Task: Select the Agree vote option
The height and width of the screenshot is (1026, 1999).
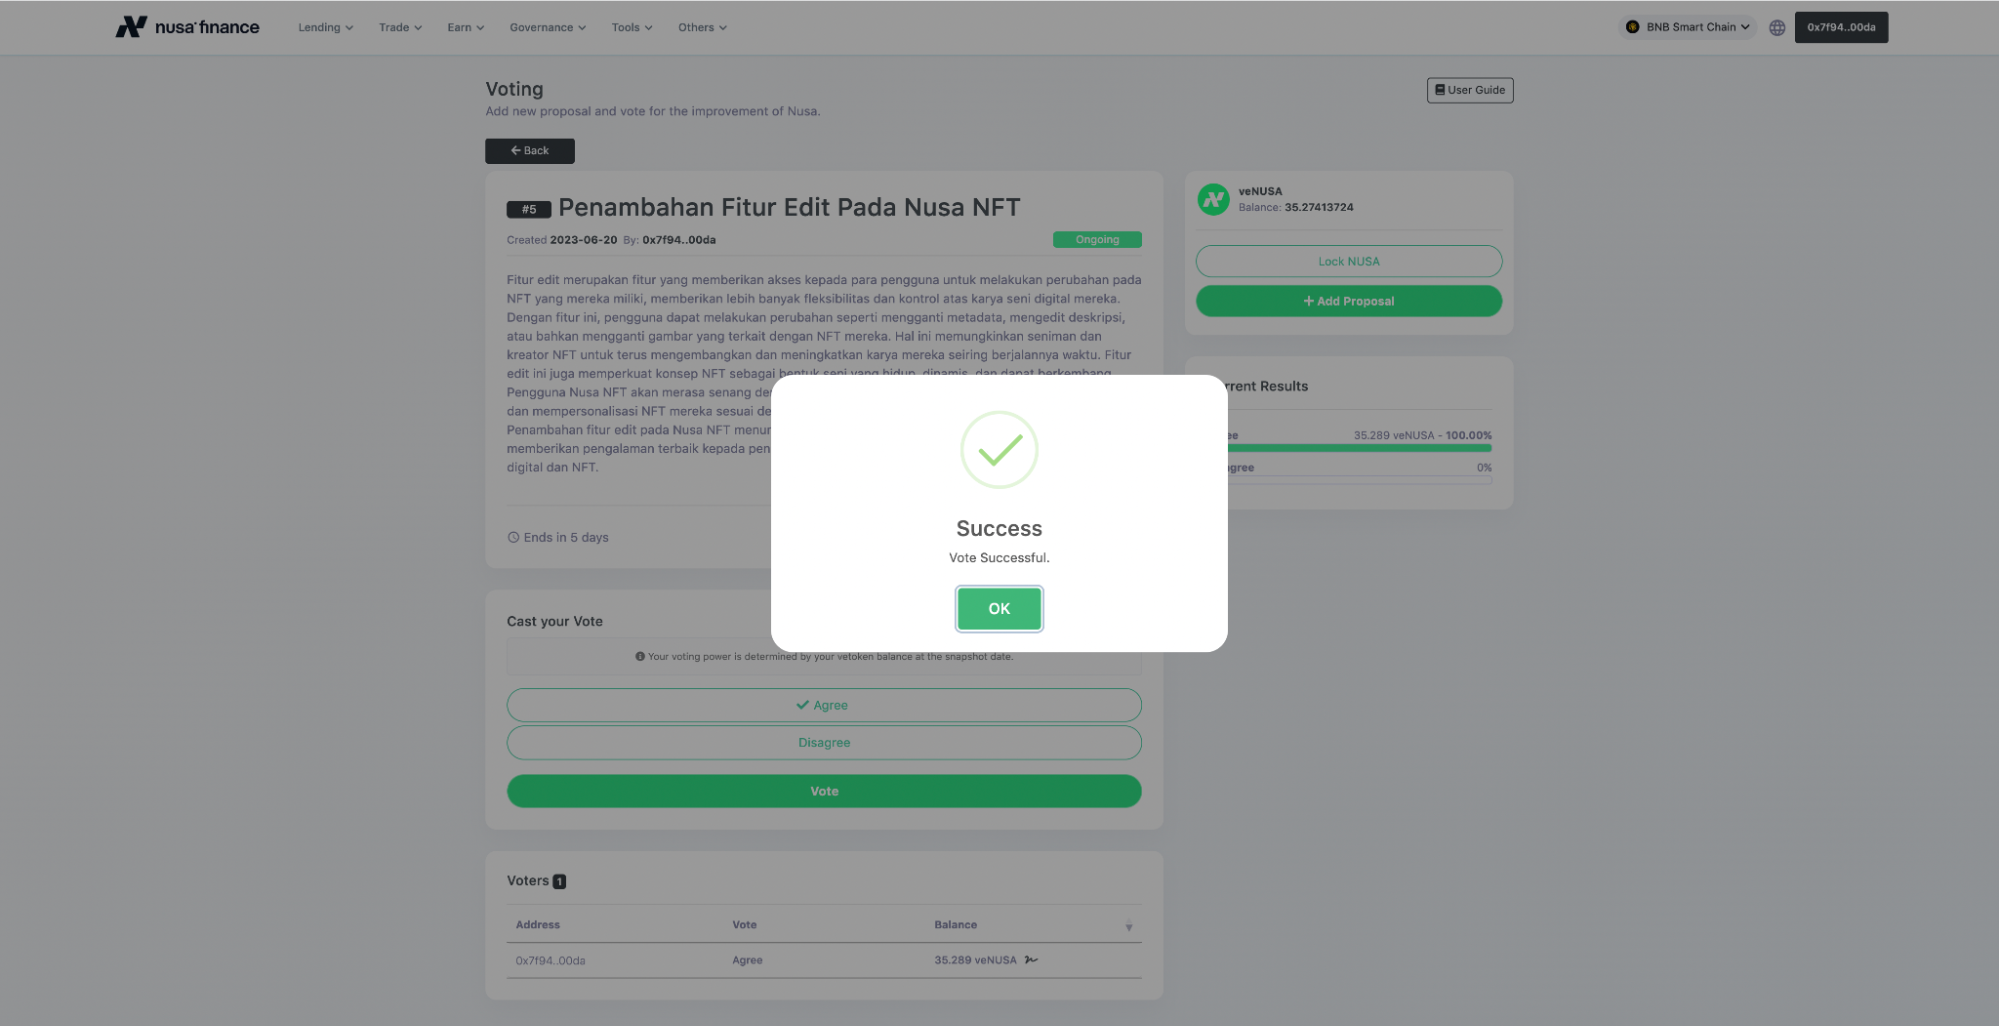Action: [824, 705]
